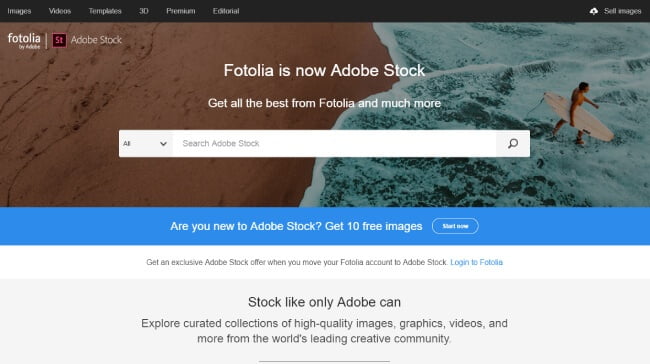The width and height of the screenshot is (650, 364).
Task: Open the All category dropdown
Action: click(x=146, y=143)
